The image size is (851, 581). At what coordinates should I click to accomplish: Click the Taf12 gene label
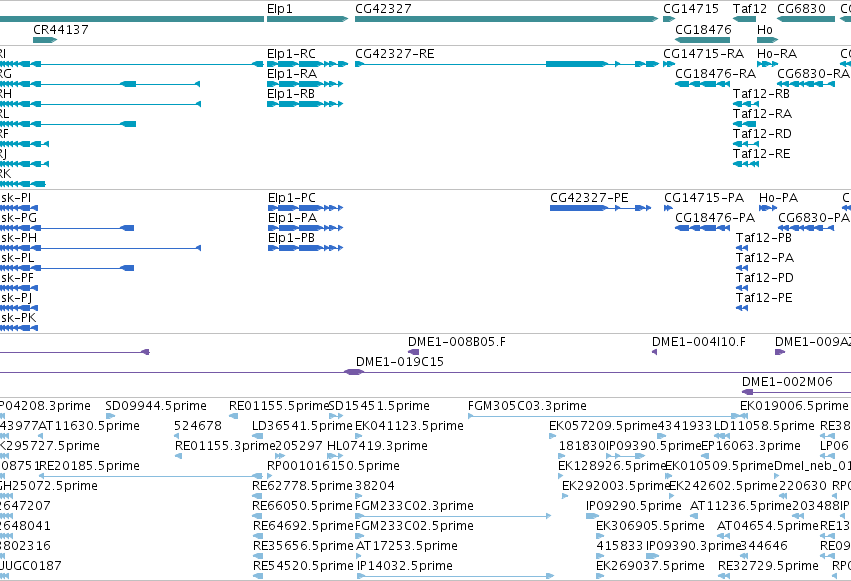pos(750,9)
